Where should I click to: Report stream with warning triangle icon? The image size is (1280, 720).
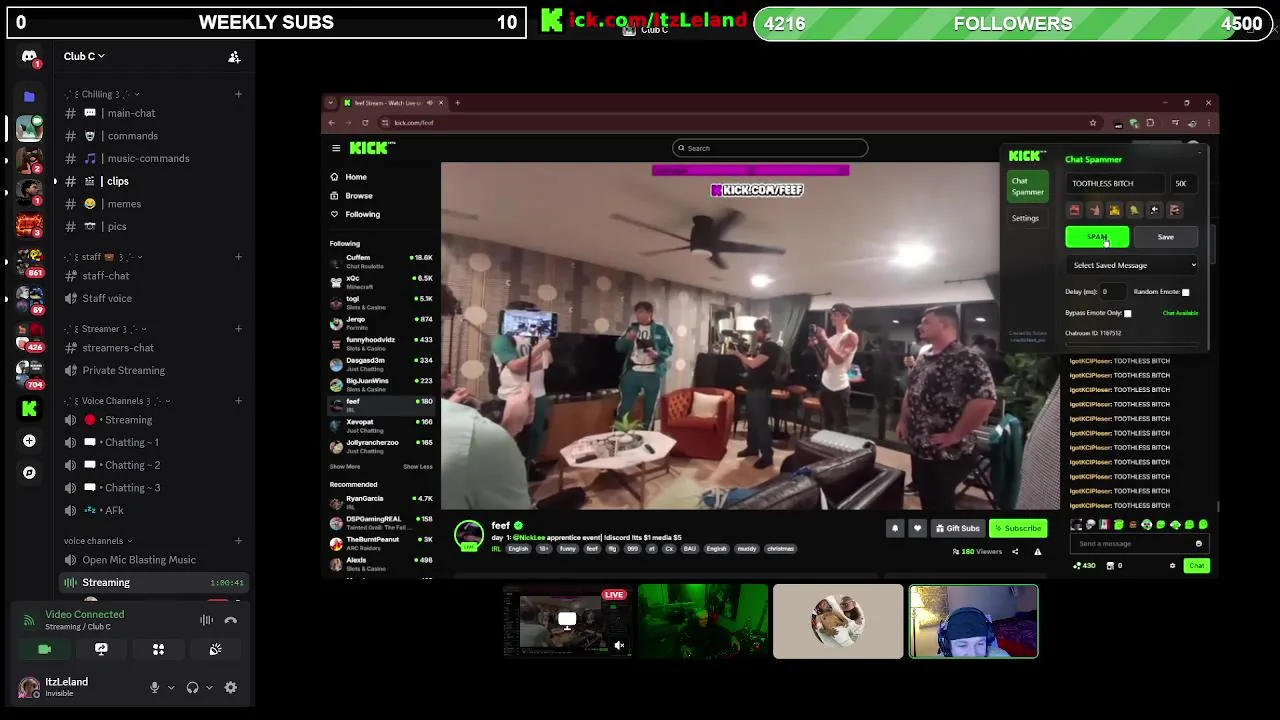pos(1037,551)
